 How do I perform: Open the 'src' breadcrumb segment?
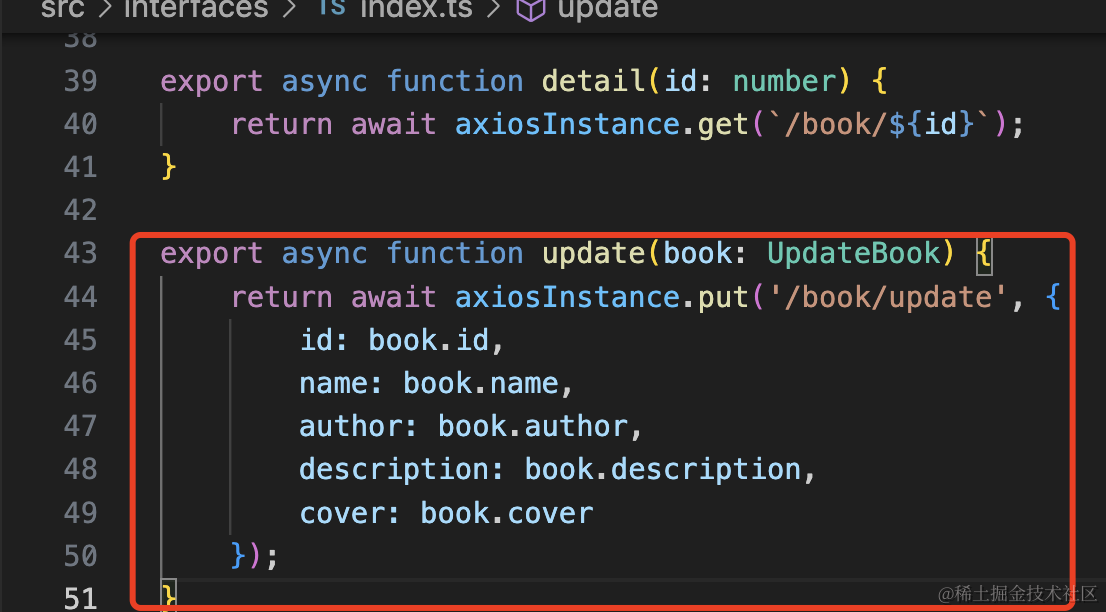pyautogui.click(x=63, y=9)
